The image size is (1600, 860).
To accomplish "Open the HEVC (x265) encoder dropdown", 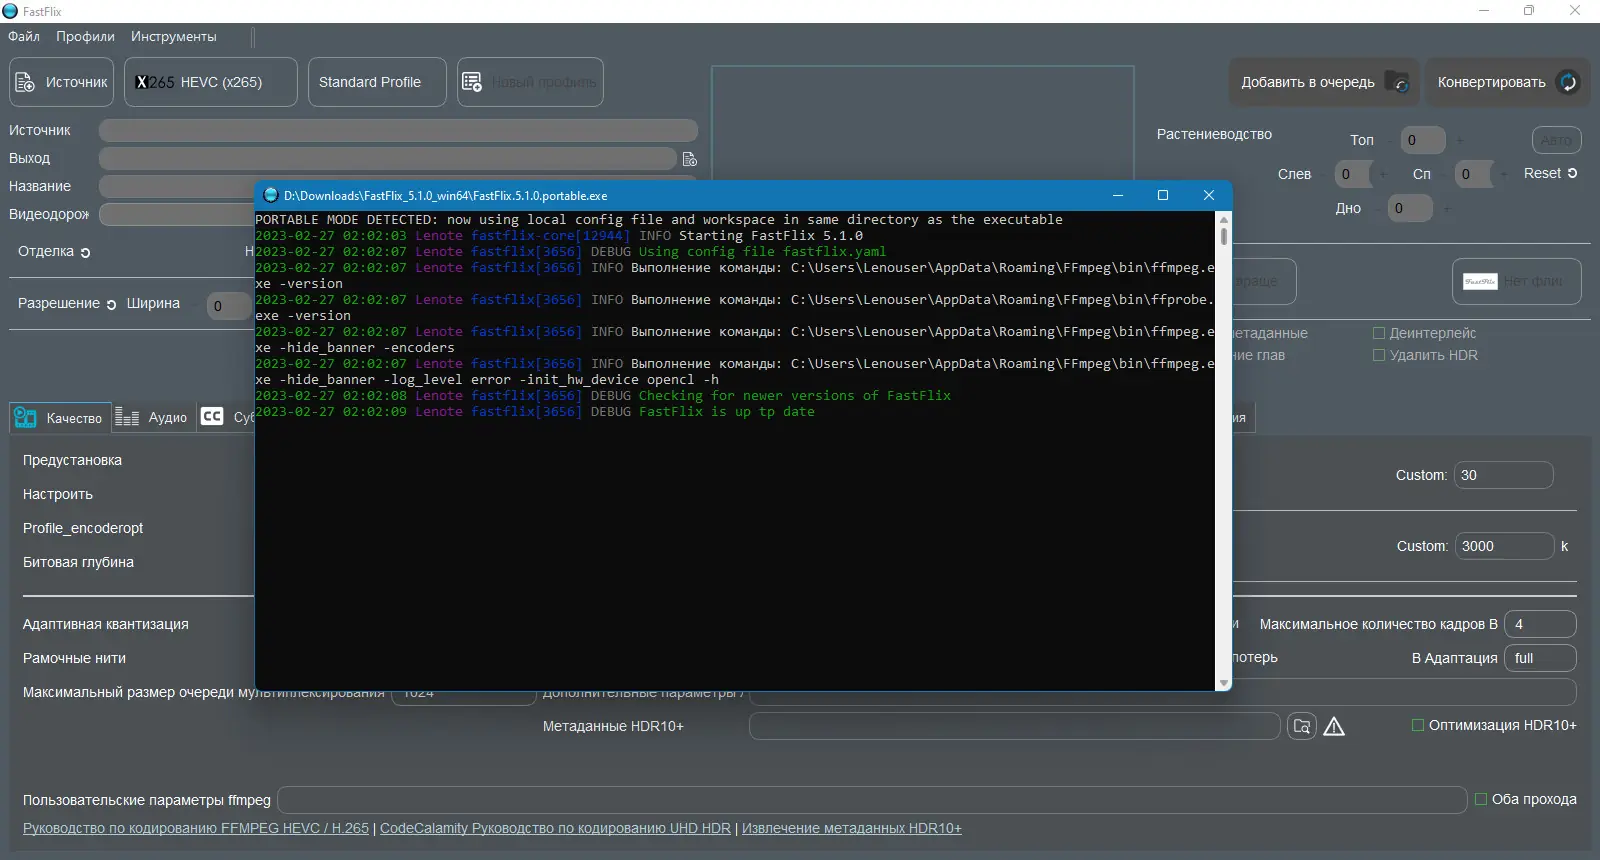I will 211,82.
